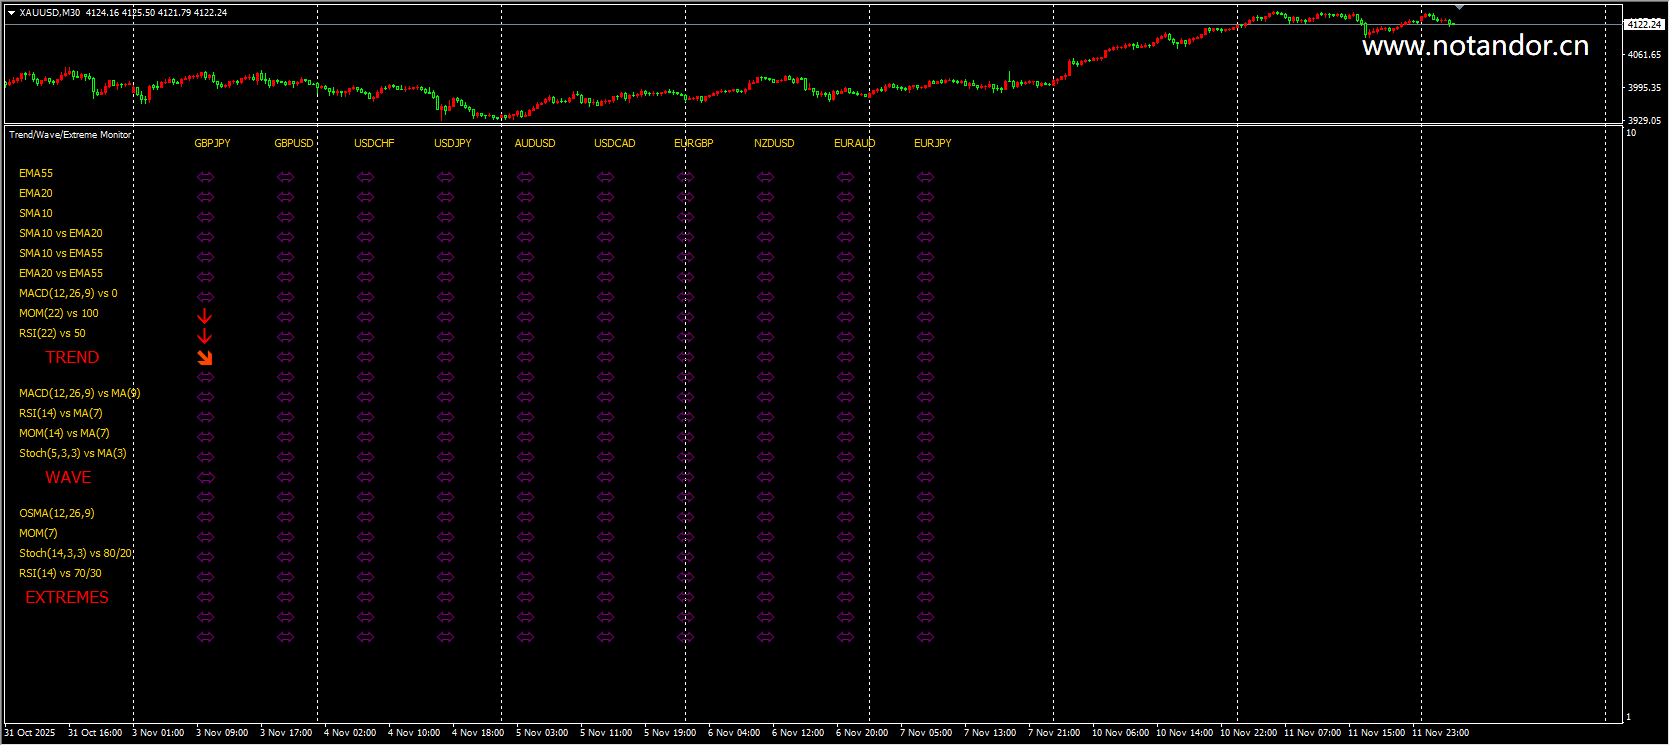This screenshot has width=1670, height=746.
Task: Select the USDCAD column header
Action: 615,143
